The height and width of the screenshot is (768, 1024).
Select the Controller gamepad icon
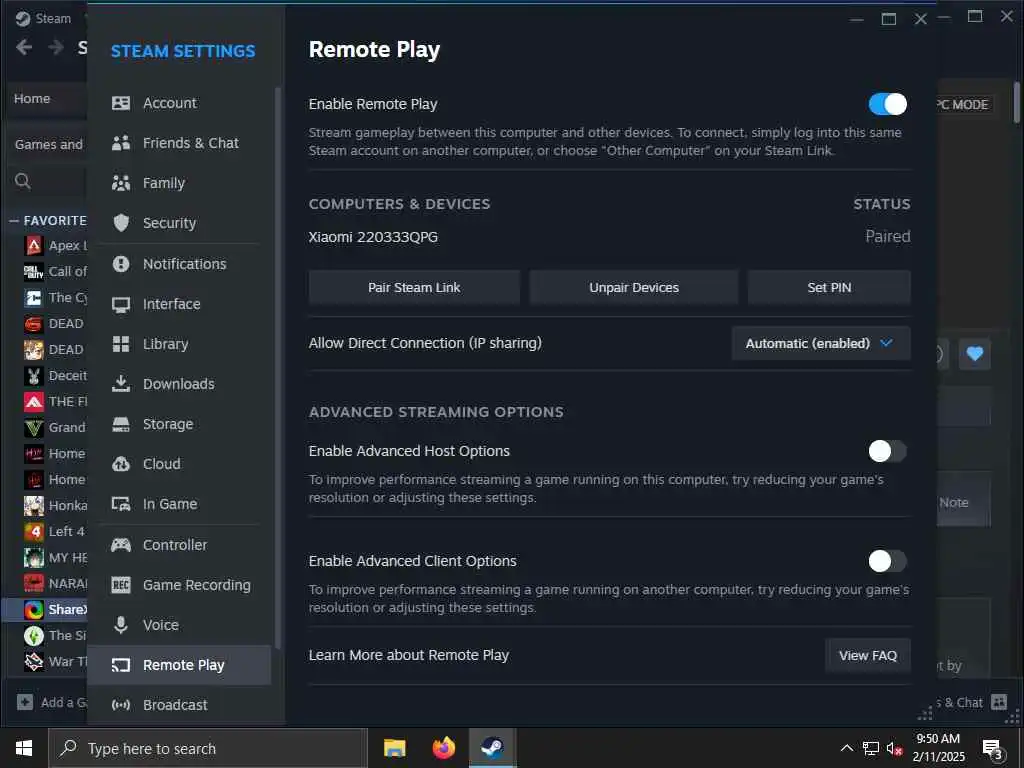coord(121,545)
